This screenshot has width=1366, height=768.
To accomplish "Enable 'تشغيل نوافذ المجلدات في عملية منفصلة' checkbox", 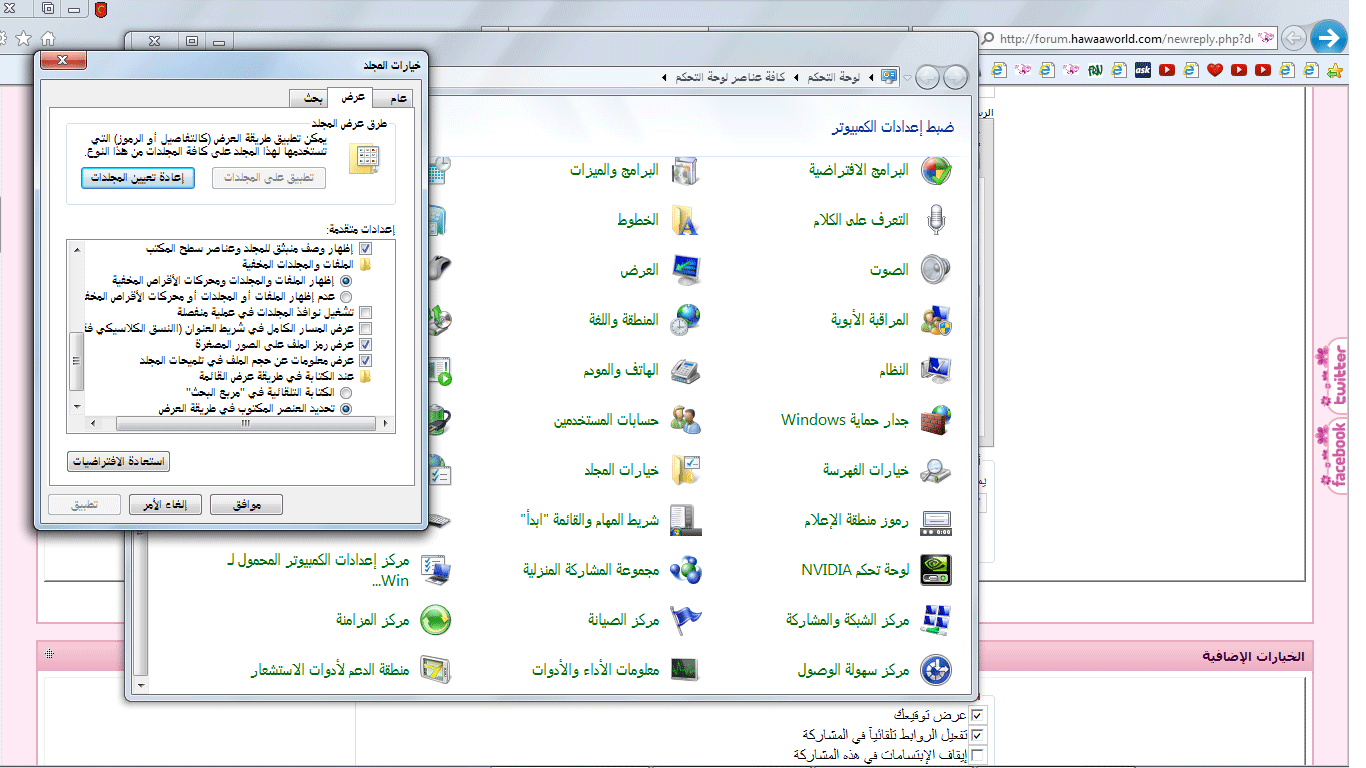I will (x=365, y=312).
